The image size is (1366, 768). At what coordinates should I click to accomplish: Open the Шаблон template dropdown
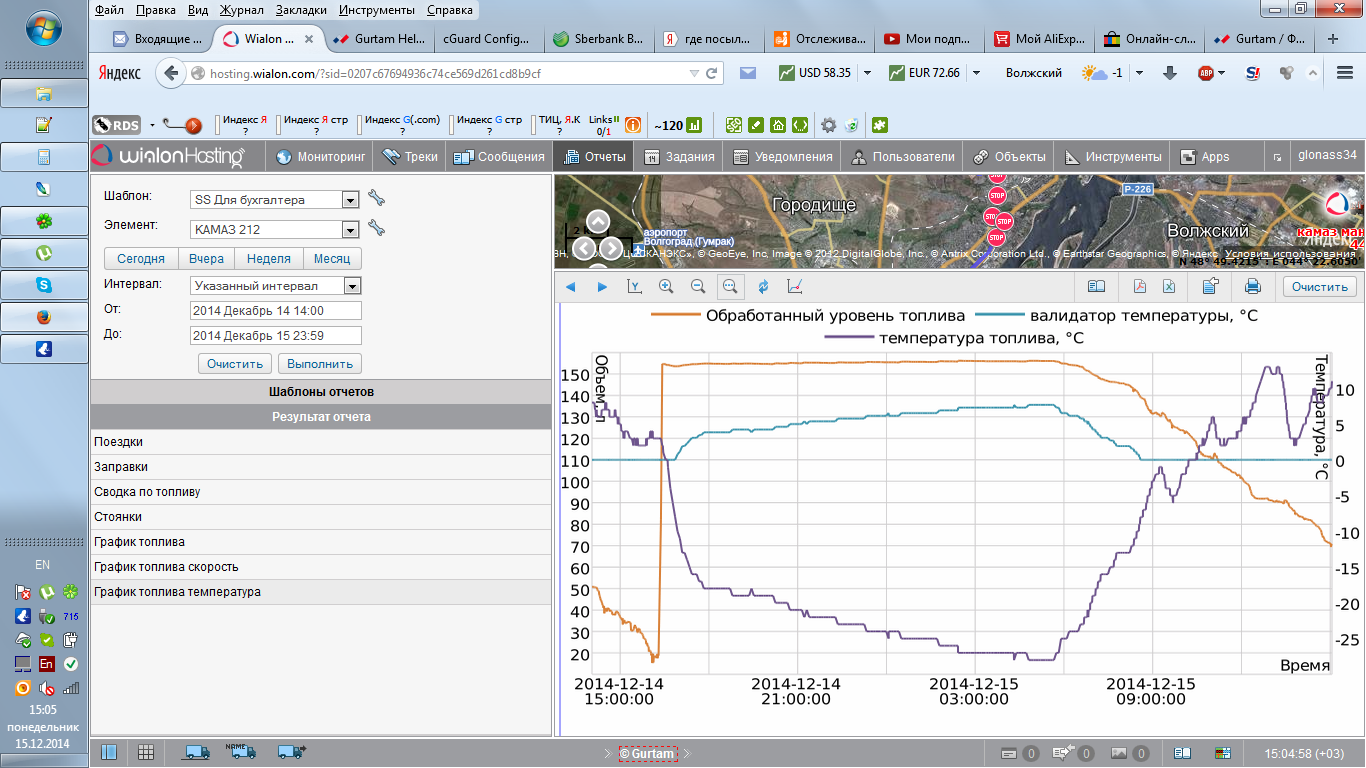coord(350,200)
